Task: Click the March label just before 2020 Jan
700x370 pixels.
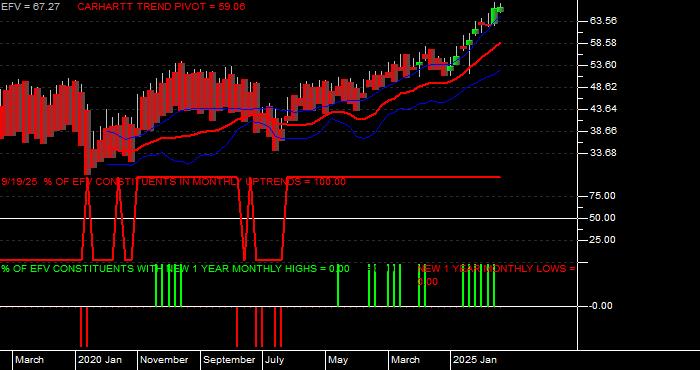Action: (x=29, y=360)
